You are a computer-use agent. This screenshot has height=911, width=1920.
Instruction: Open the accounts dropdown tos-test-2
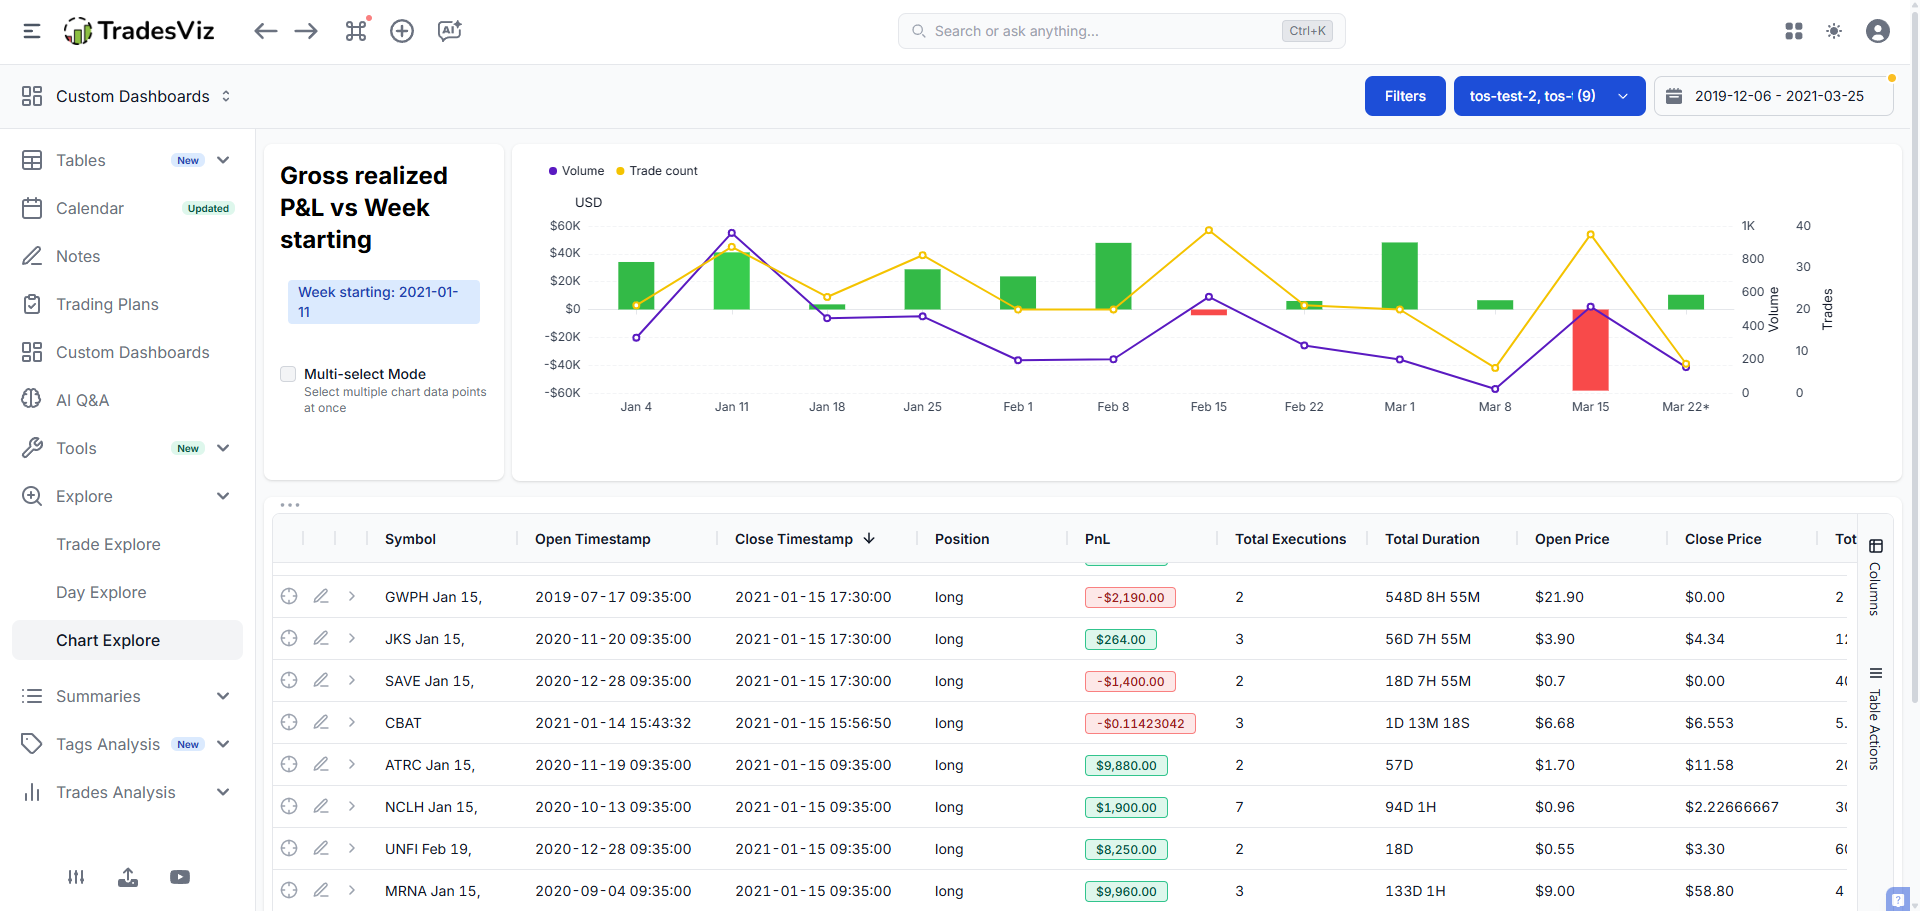[x=1549, y=96]
